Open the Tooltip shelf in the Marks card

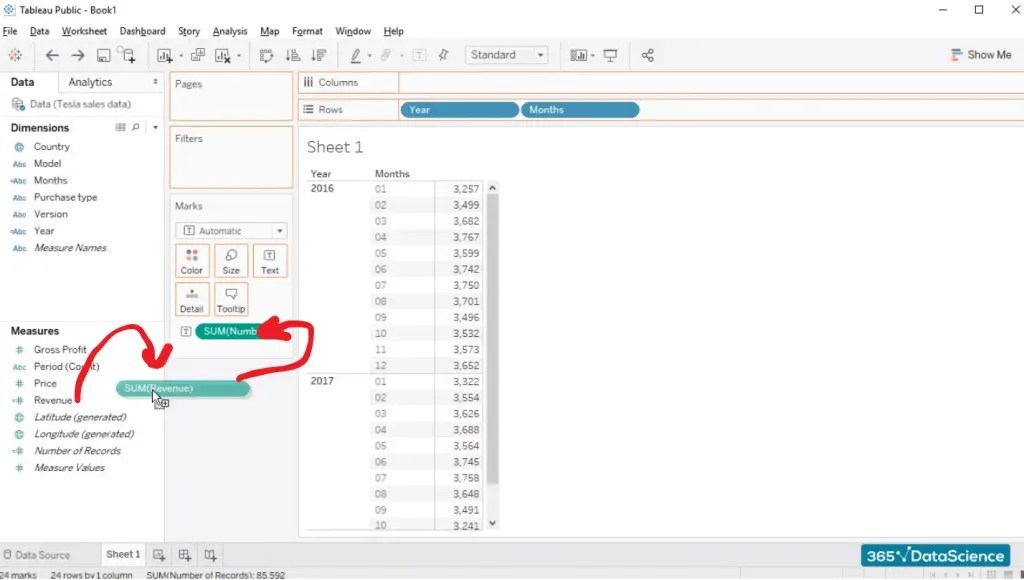[x=231, y=298]
